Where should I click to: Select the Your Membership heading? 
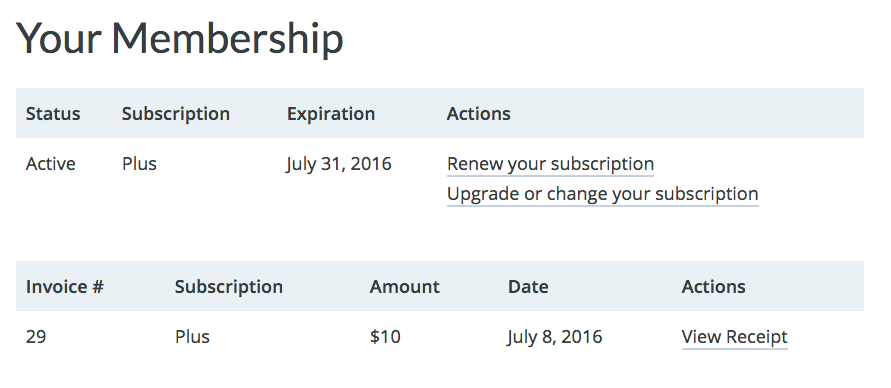tap(180, 39)
